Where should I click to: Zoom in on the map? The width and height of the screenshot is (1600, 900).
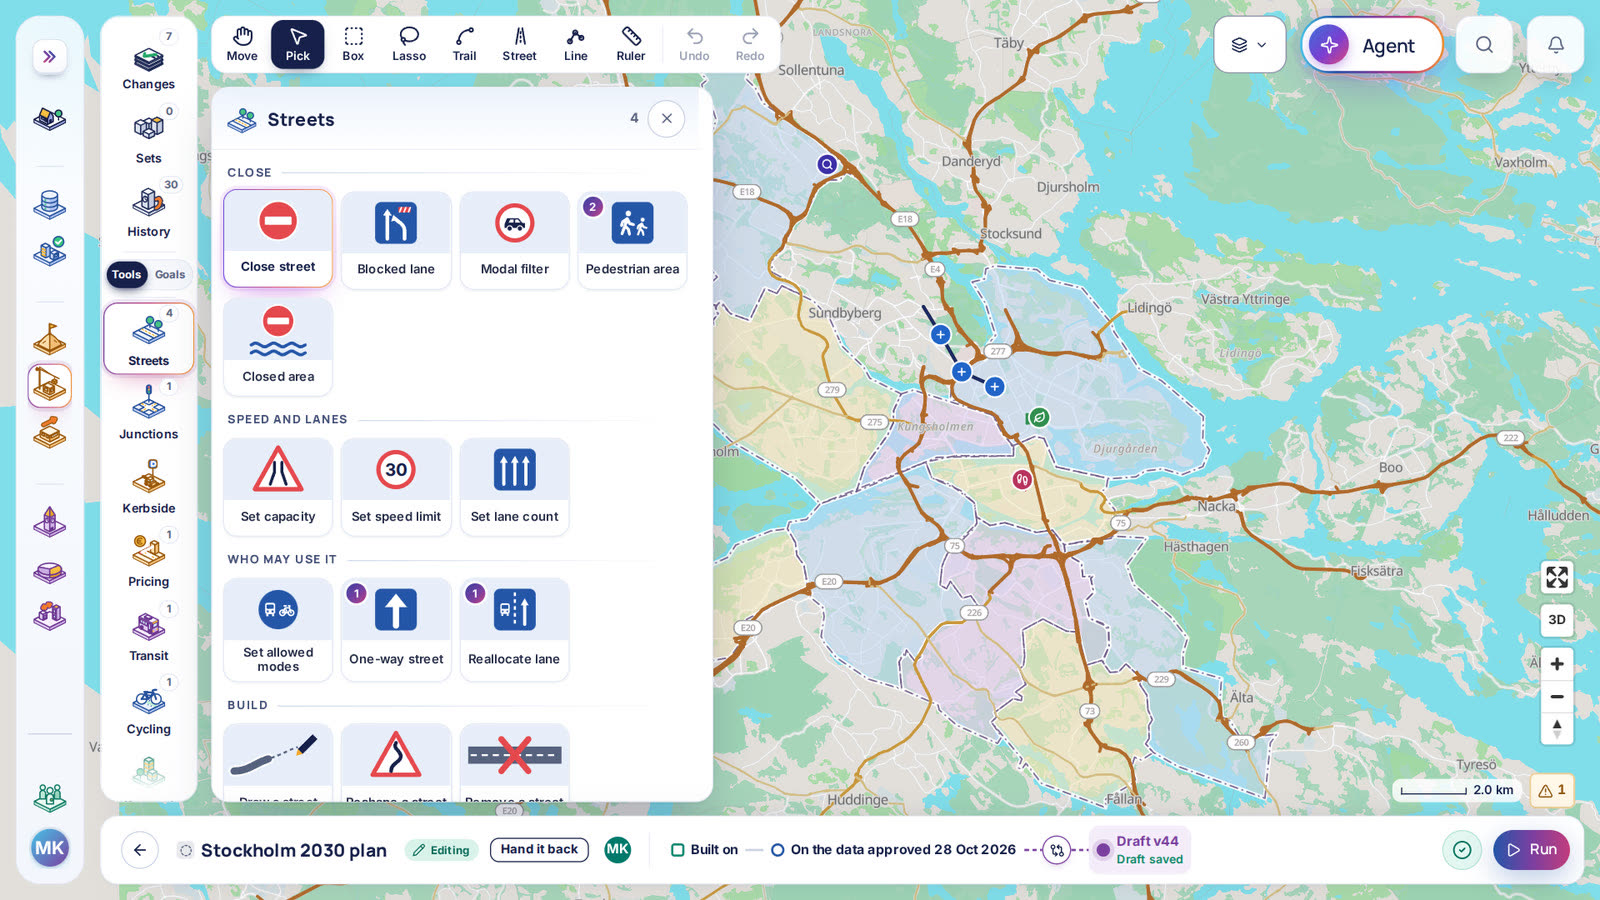(1557, 664)
